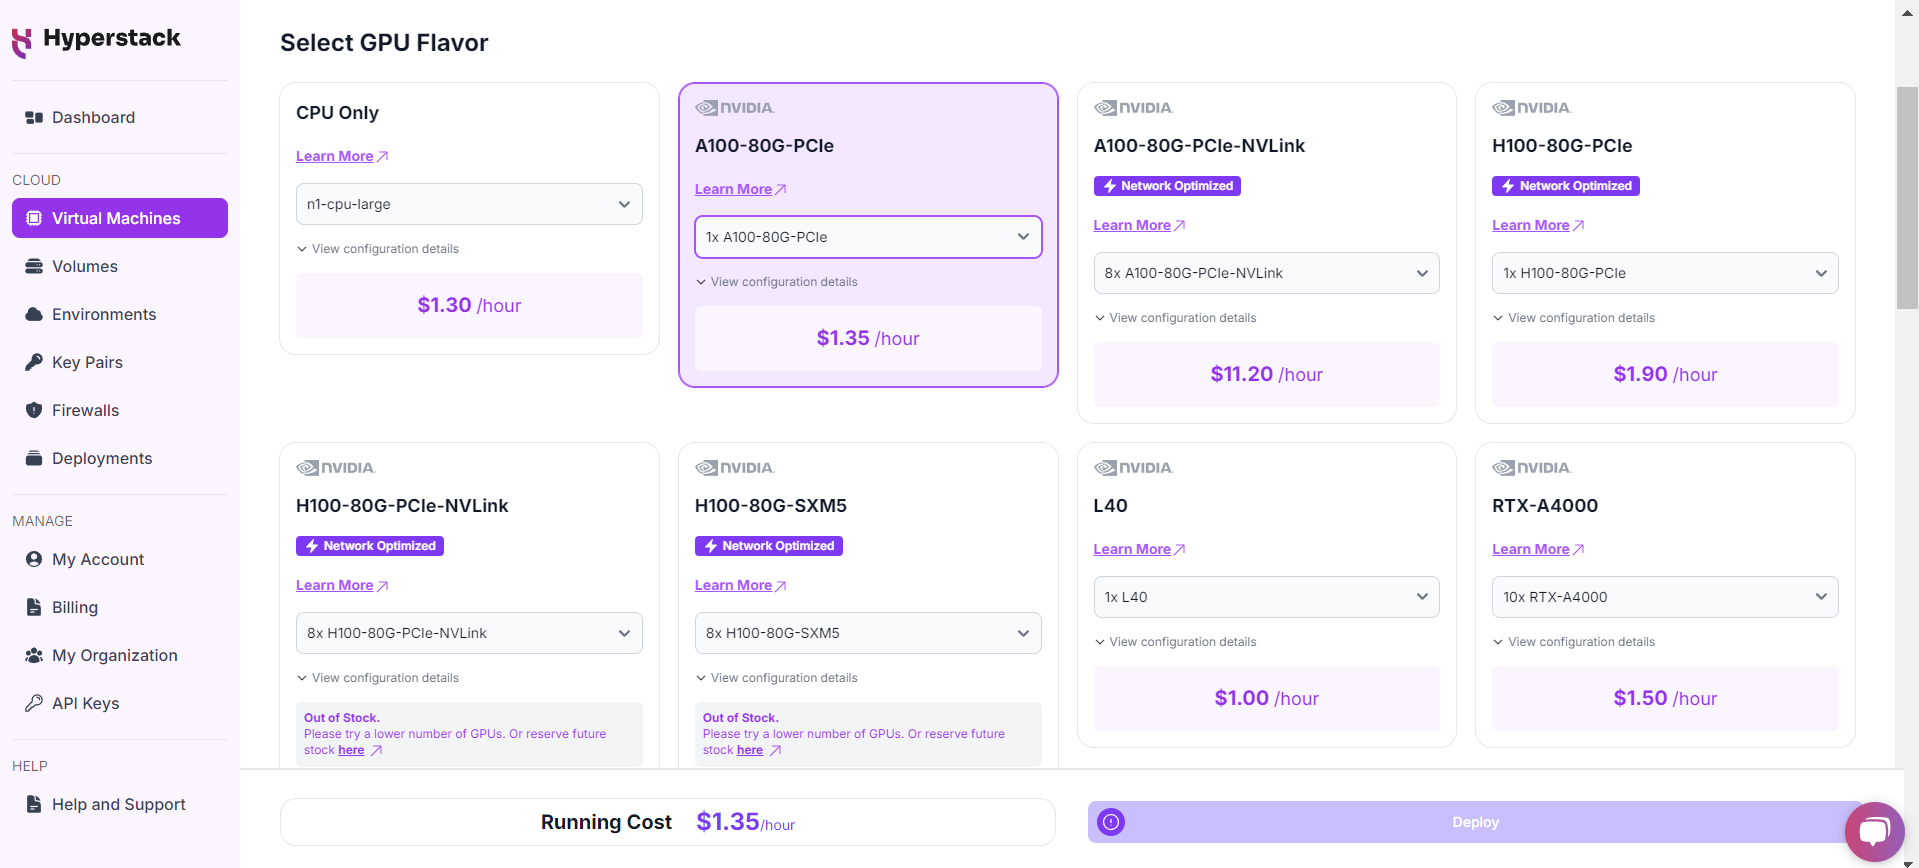Go to the Billing page

pos(75,607)
